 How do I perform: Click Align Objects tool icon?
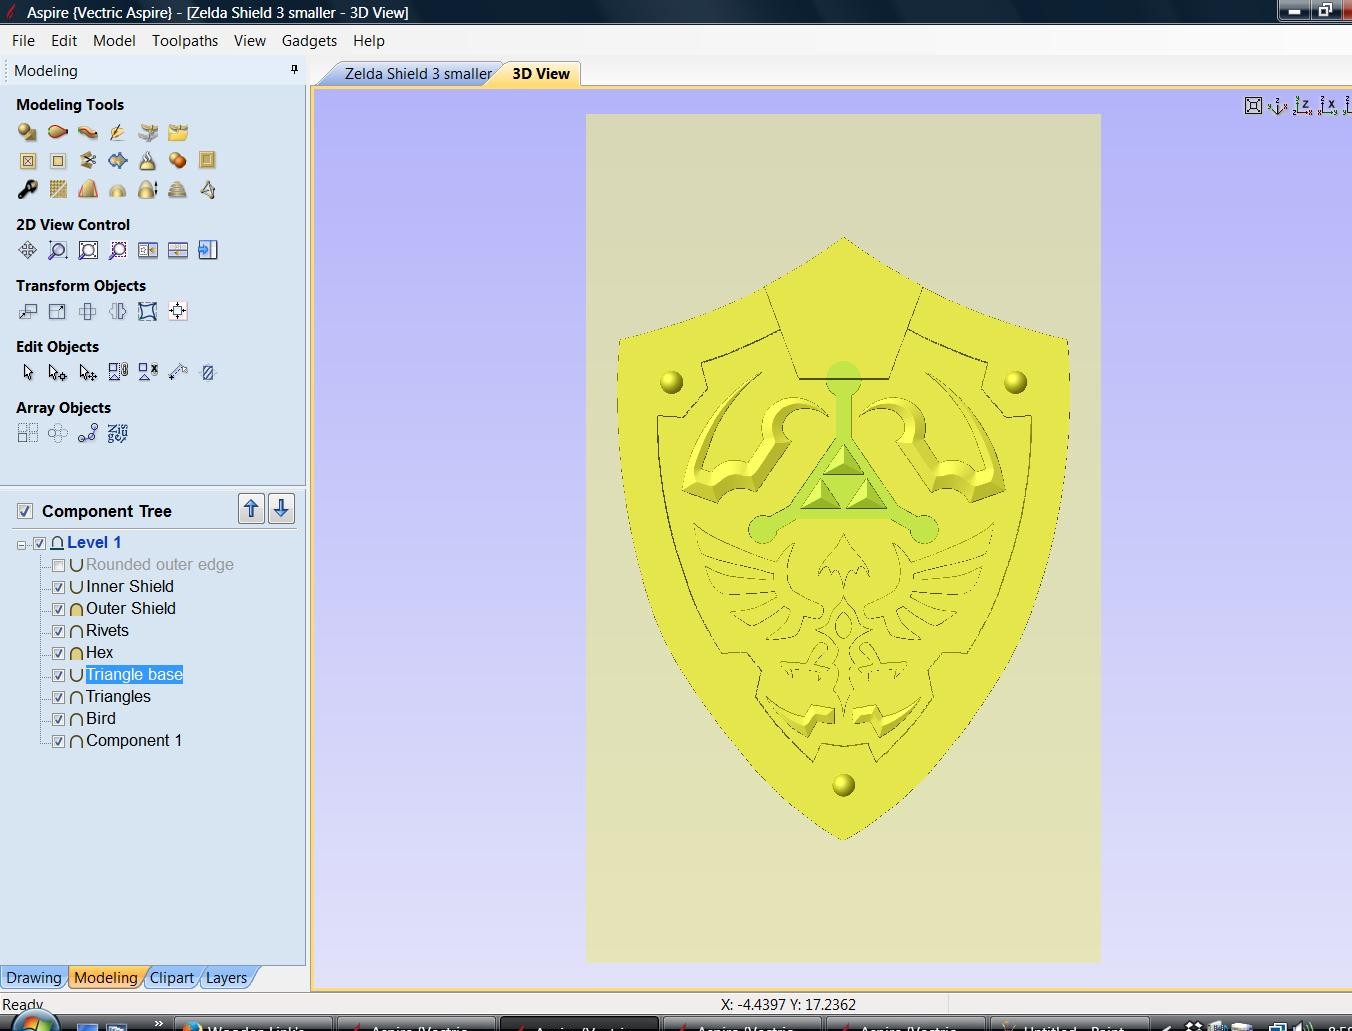(x=177, y=311)
